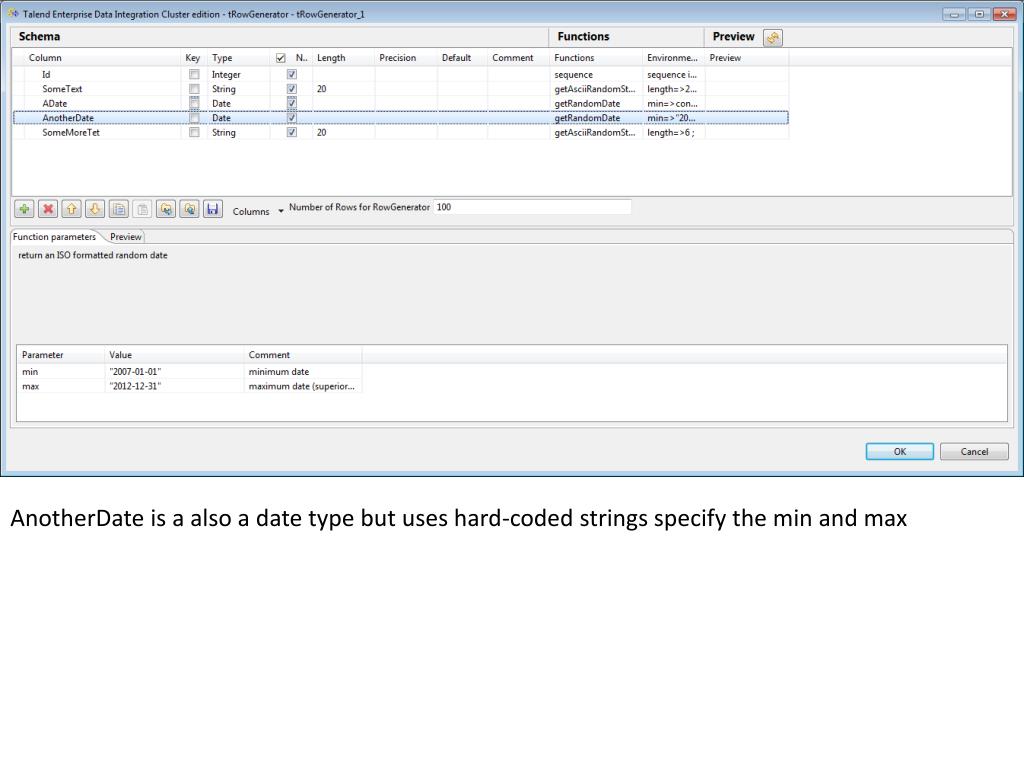Toggle Key checkbox for the SomeMoreTet row

click(194, 132)
